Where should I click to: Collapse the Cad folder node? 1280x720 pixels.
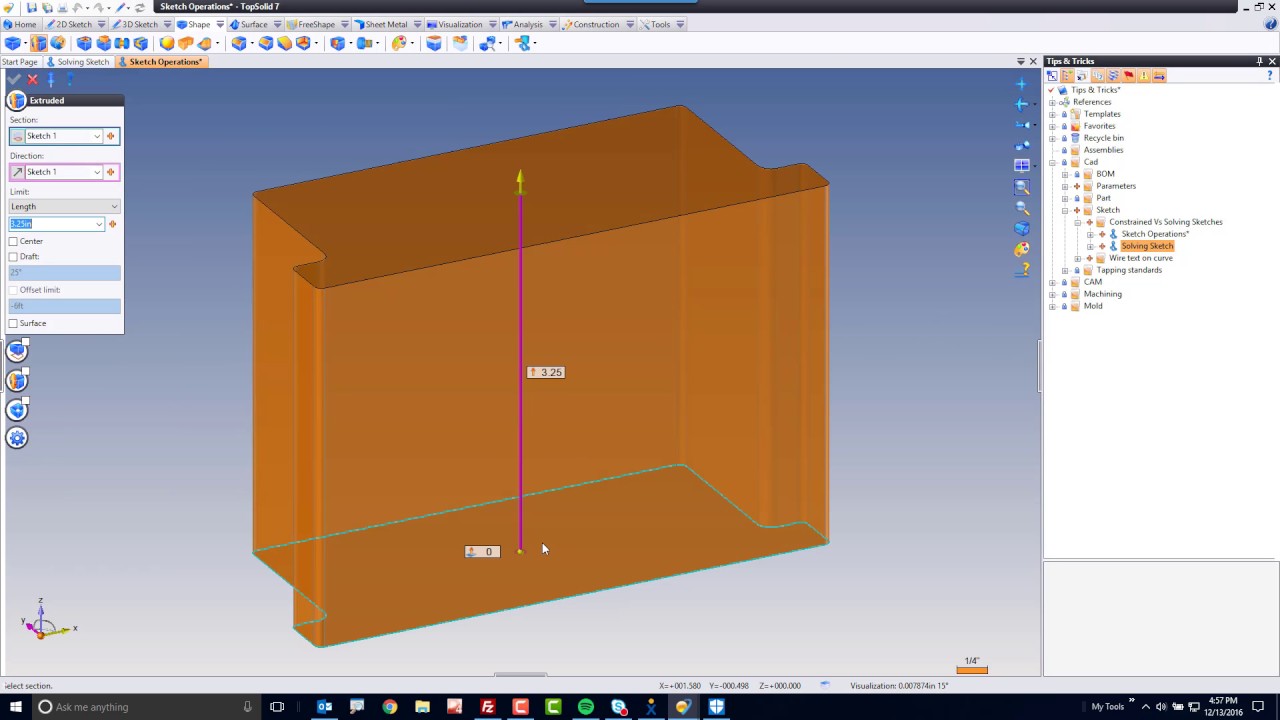tap(1052, 162)
